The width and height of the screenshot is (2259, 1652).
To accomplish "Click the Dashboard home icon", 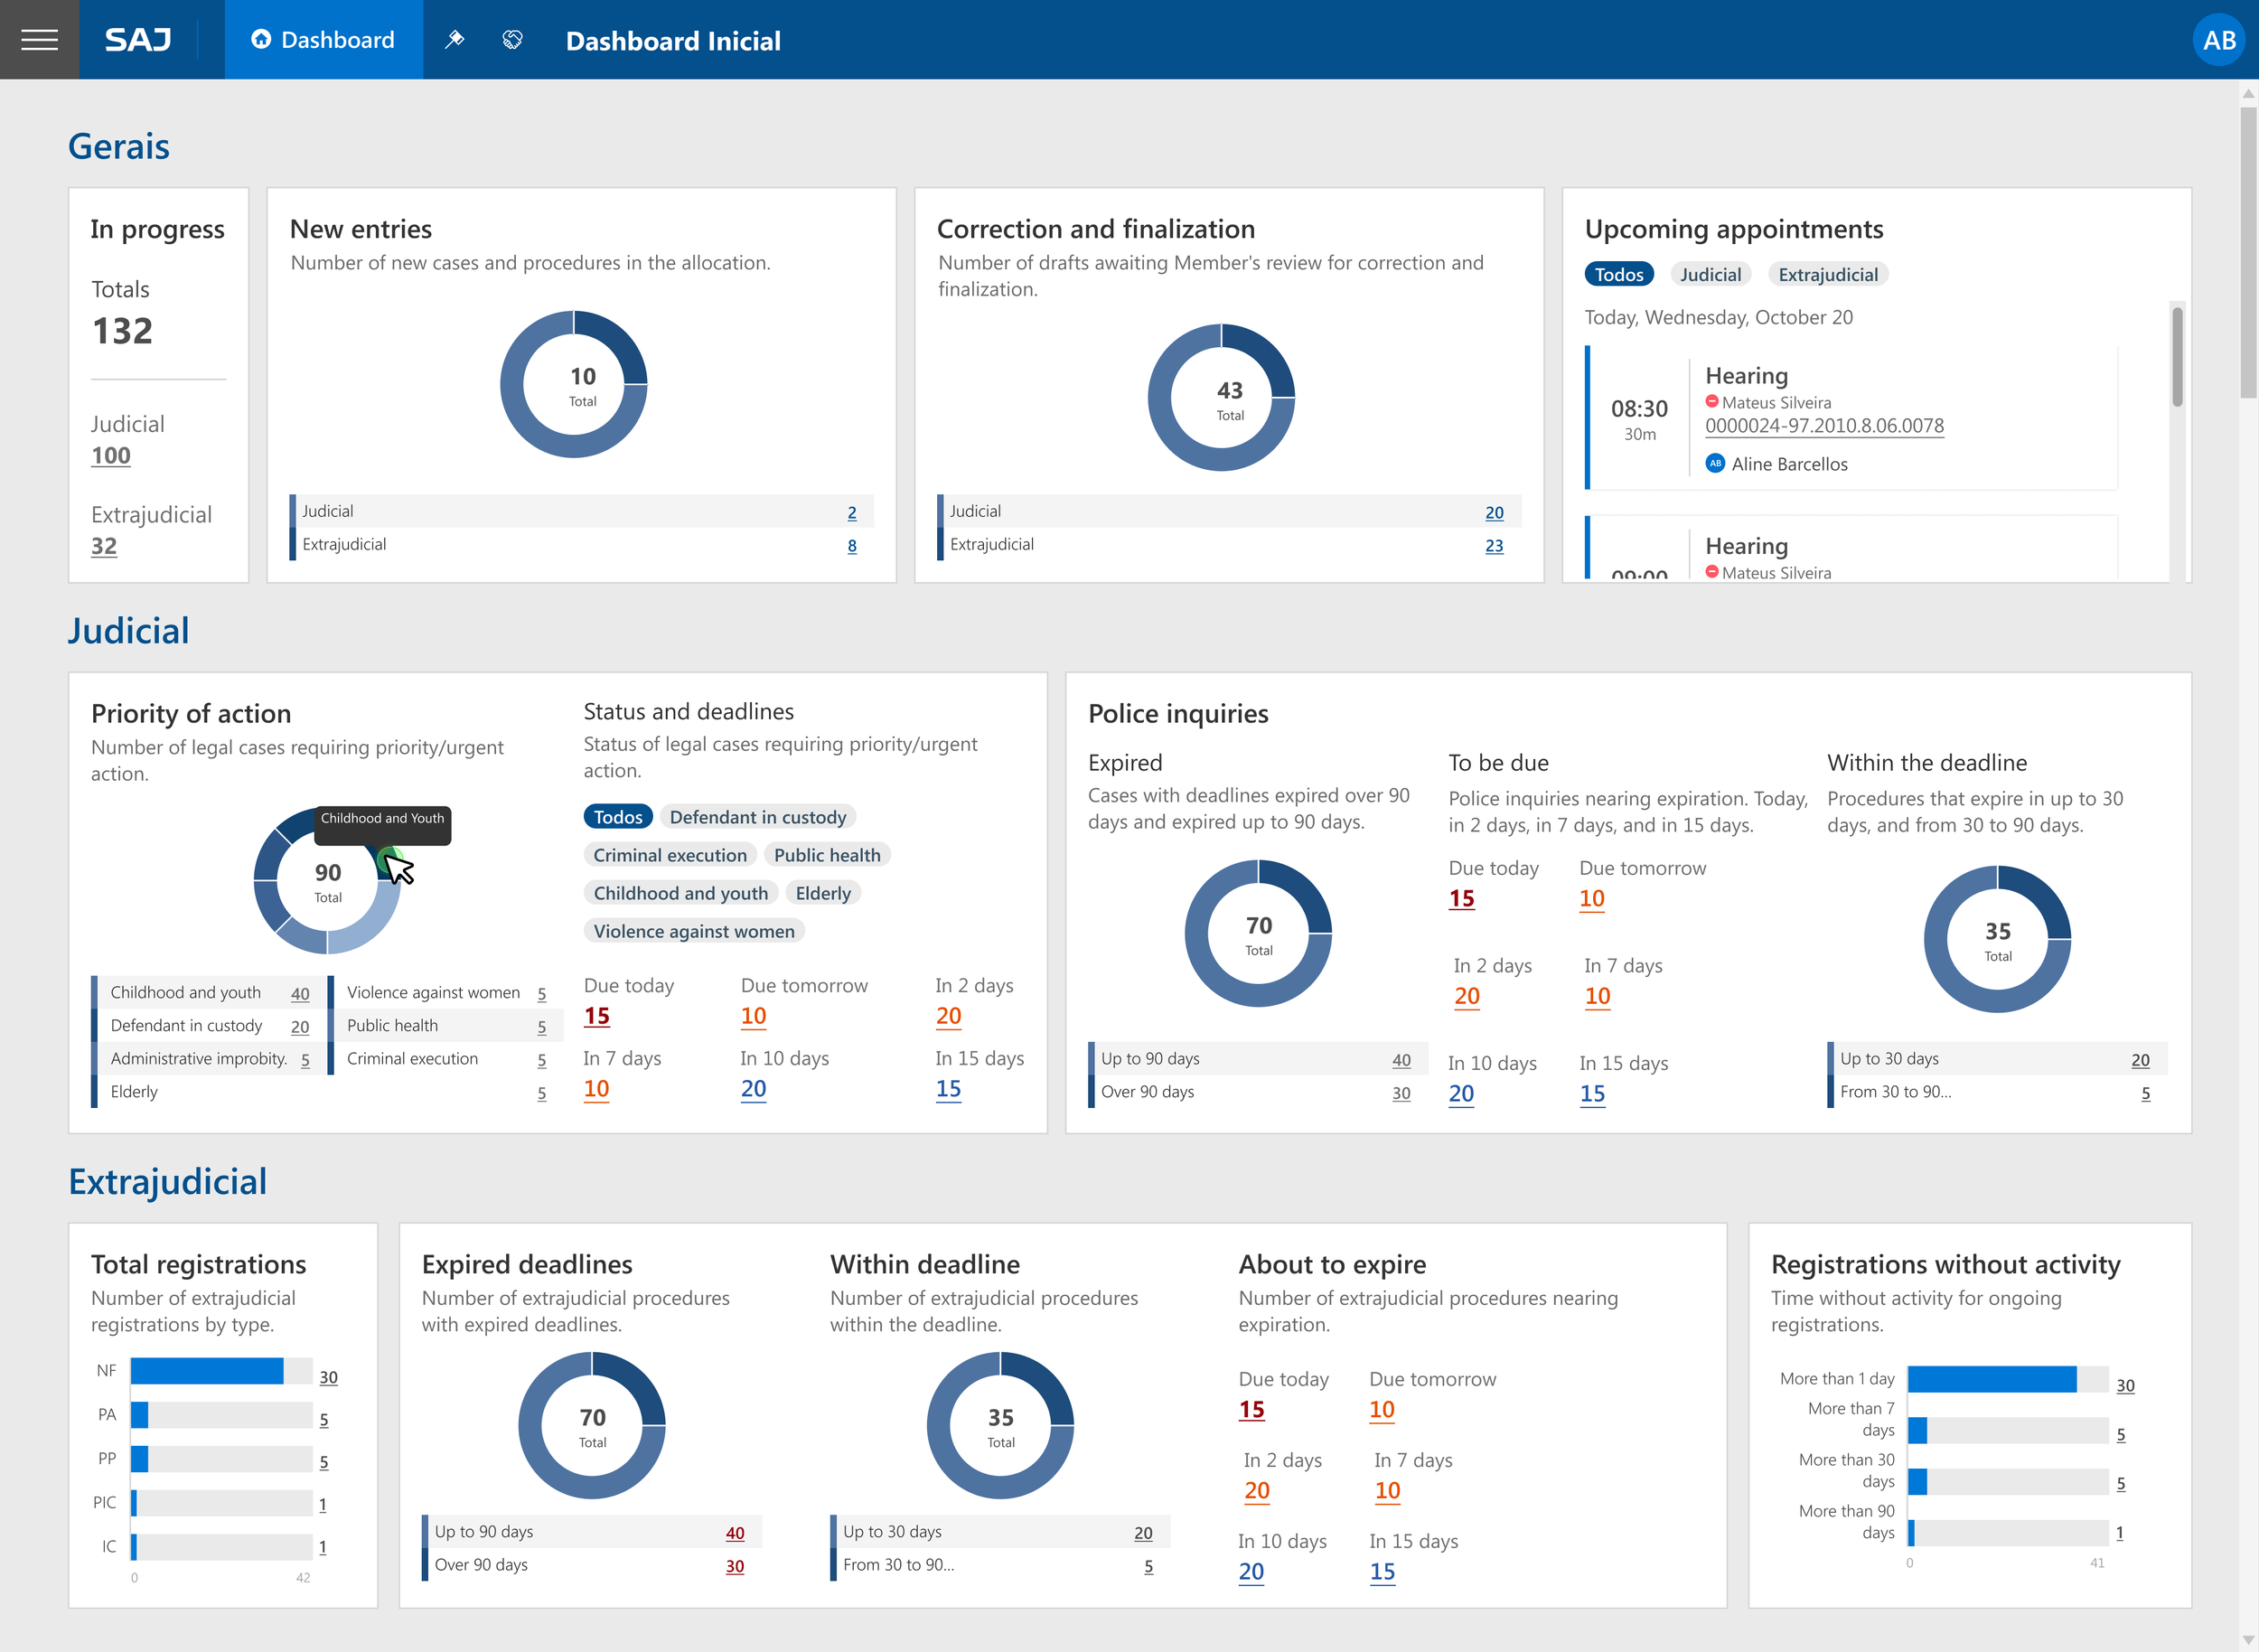I will coord(261,39).
